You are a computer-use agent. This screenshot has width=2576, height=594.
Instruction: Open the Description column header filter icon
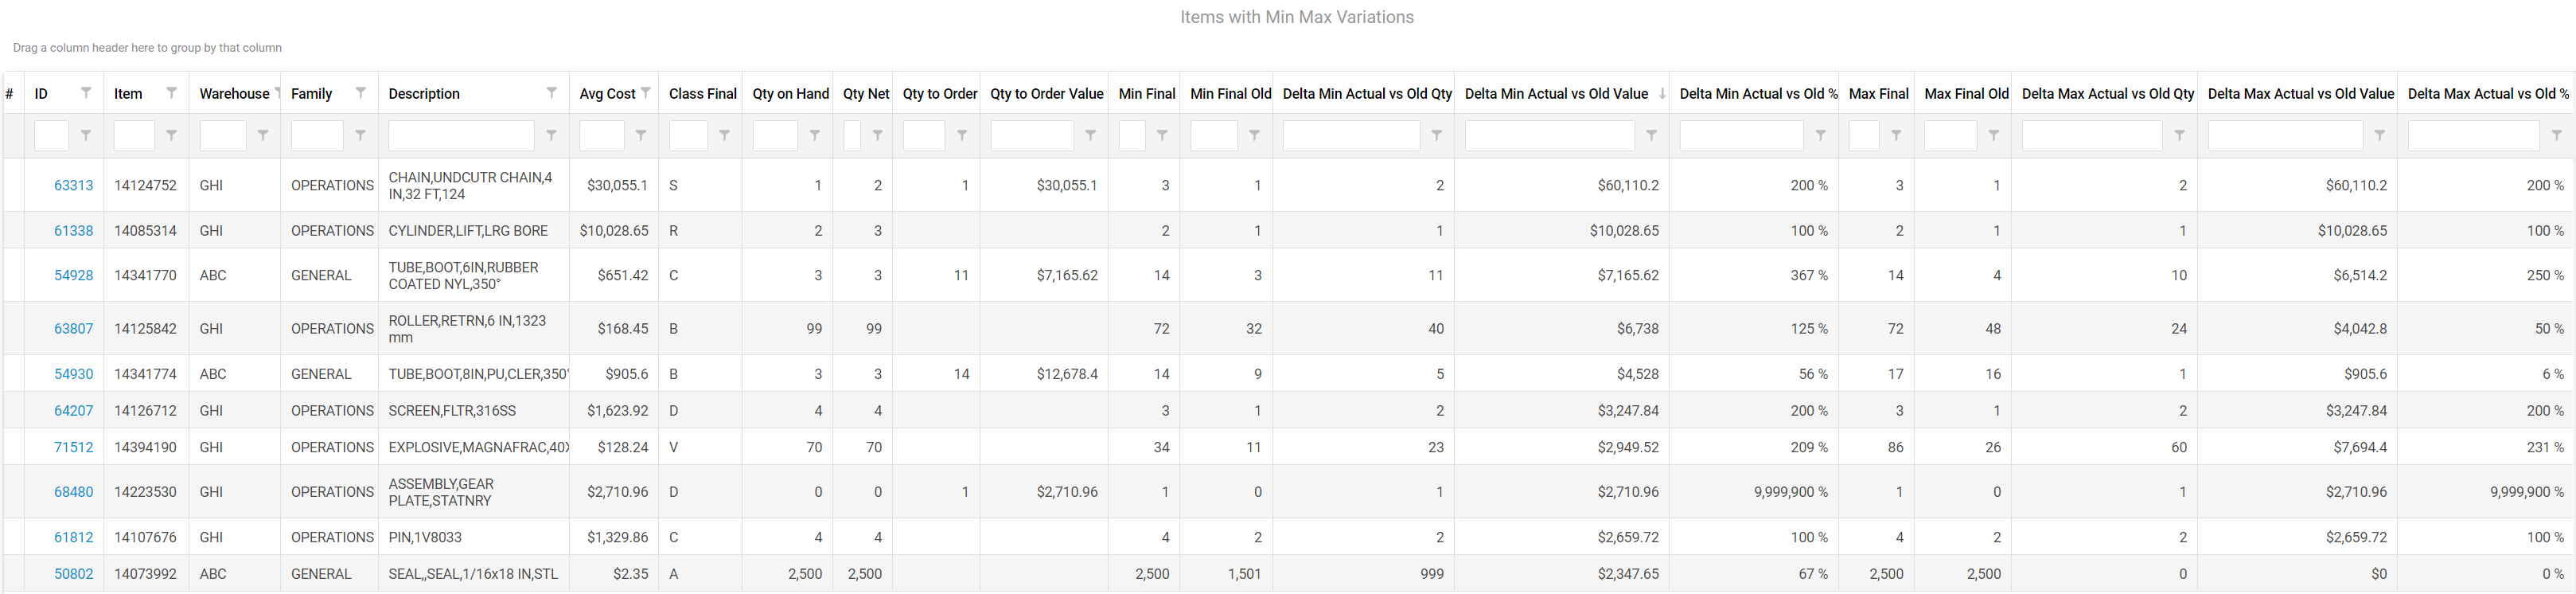point(552,93)
